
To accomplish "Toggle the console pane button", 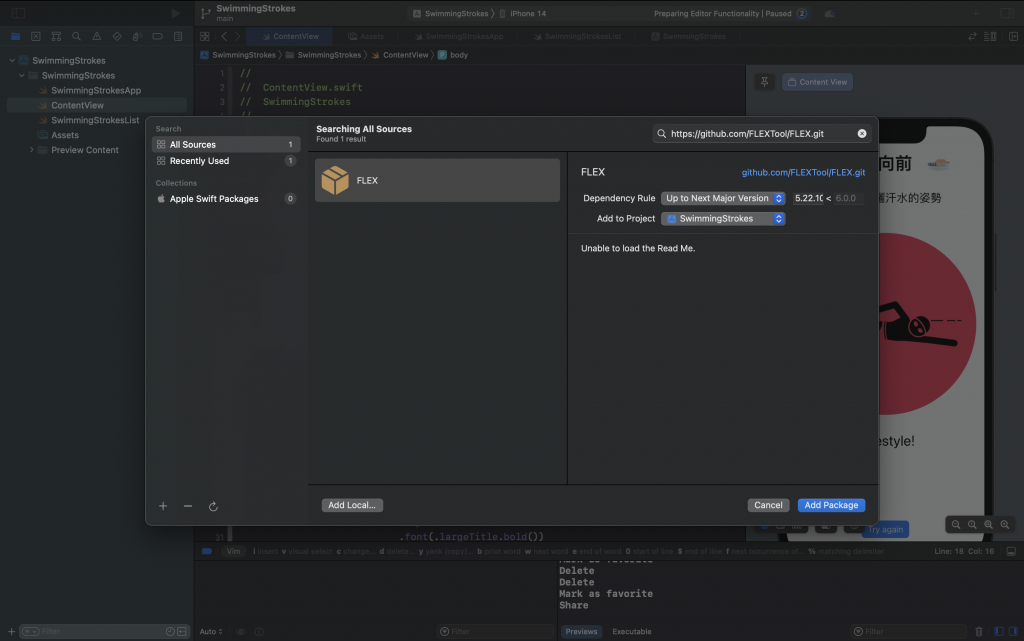I will coord(1013,631).
